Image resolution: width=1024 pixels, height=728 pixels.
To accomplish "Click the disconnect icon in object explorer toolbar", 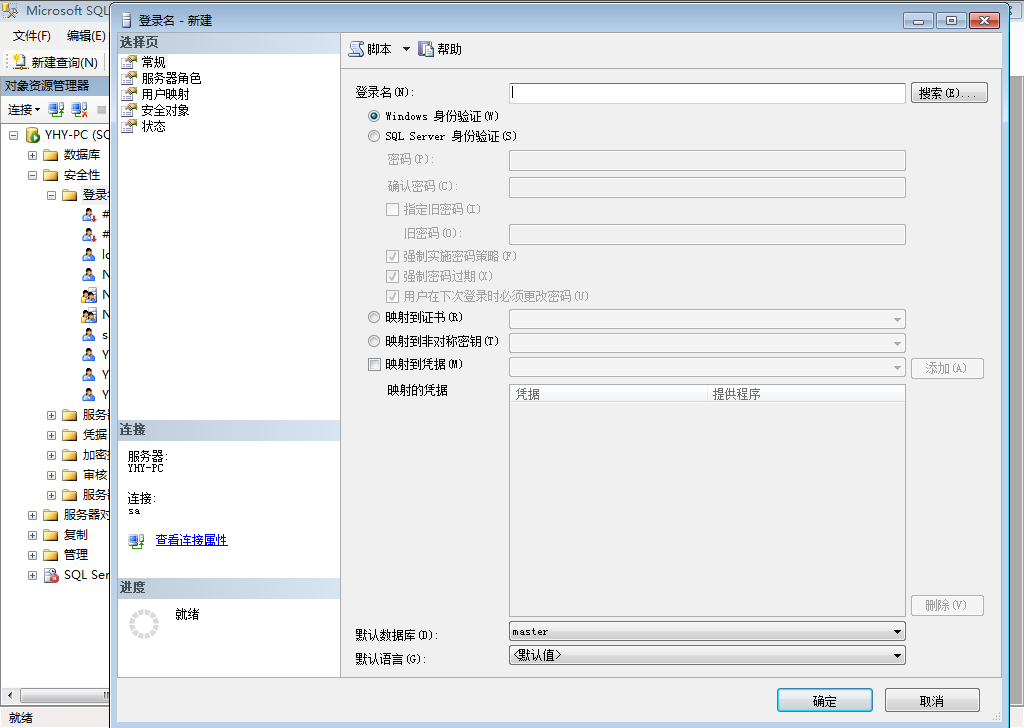I will [79, 110].
